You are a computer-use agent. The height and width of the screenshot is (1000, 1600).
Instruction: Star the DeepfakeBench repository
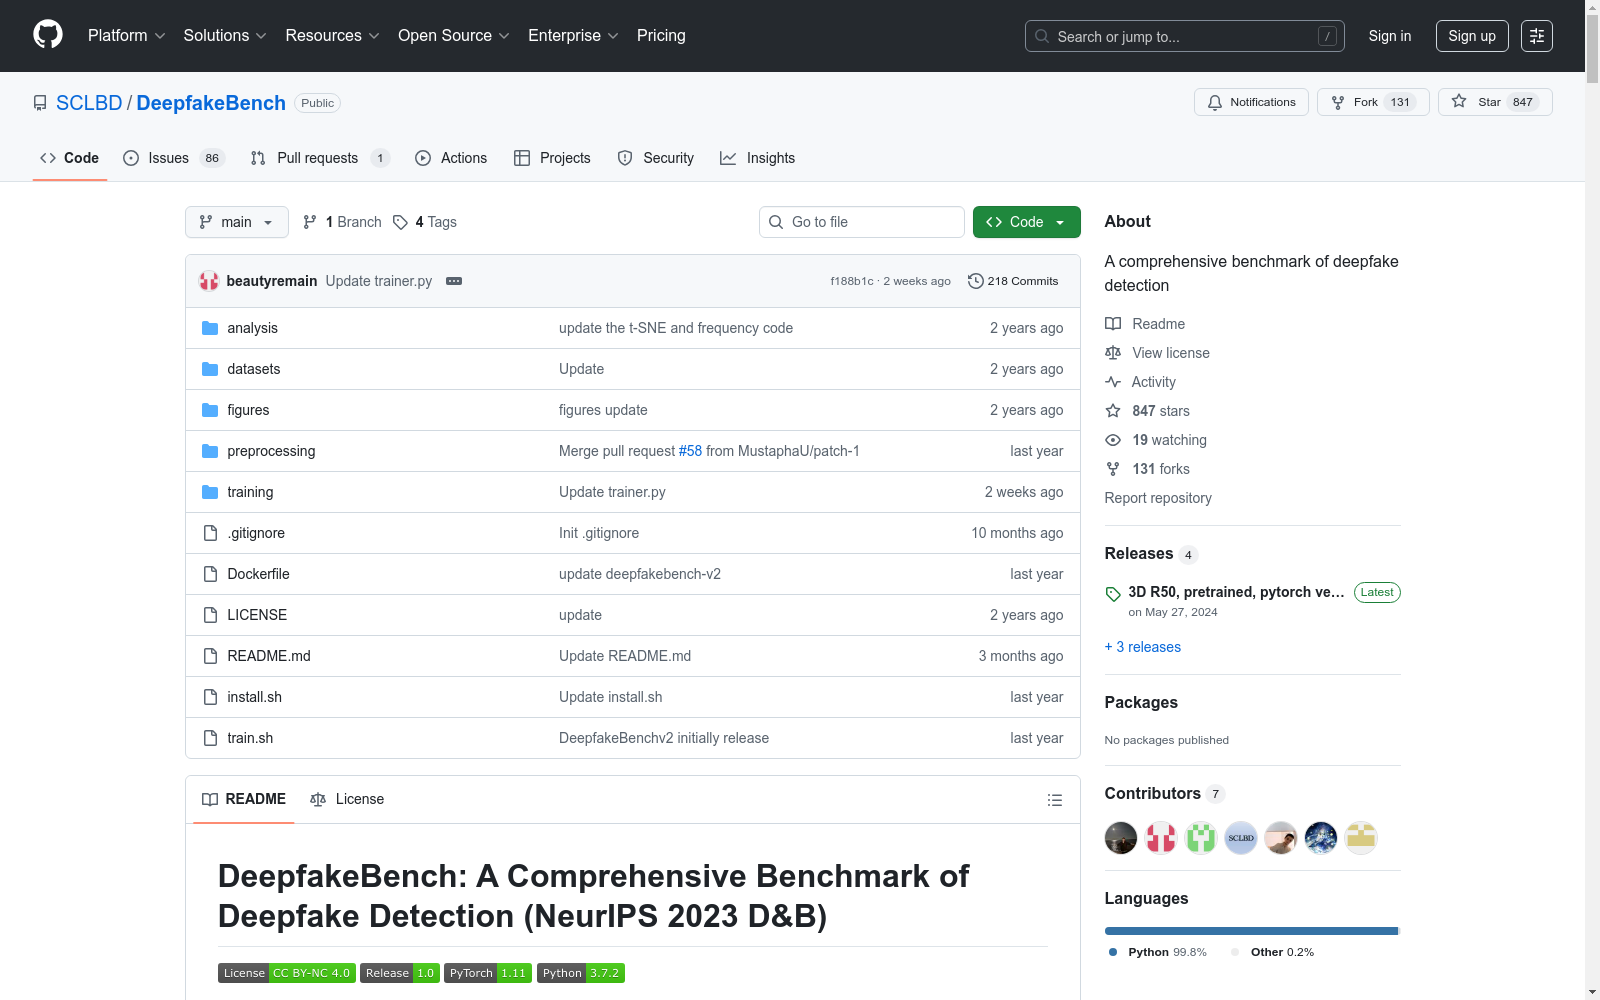click(x=1495, y=102)
